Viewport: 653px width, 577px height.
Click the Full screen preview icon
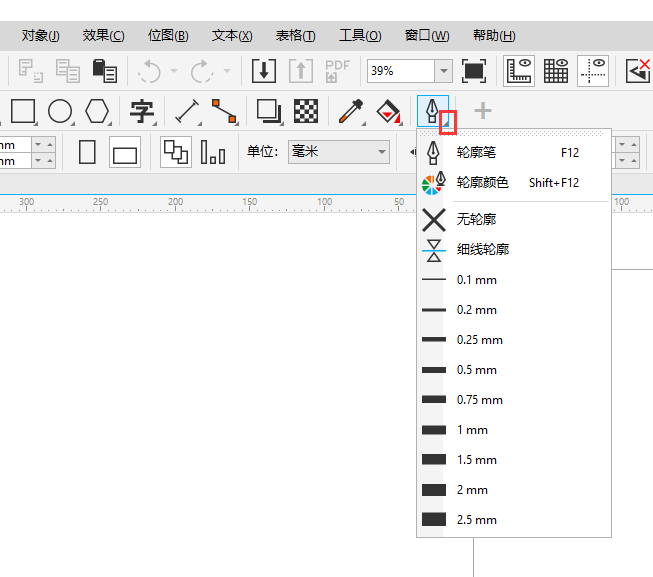click(x=474, y=71)
